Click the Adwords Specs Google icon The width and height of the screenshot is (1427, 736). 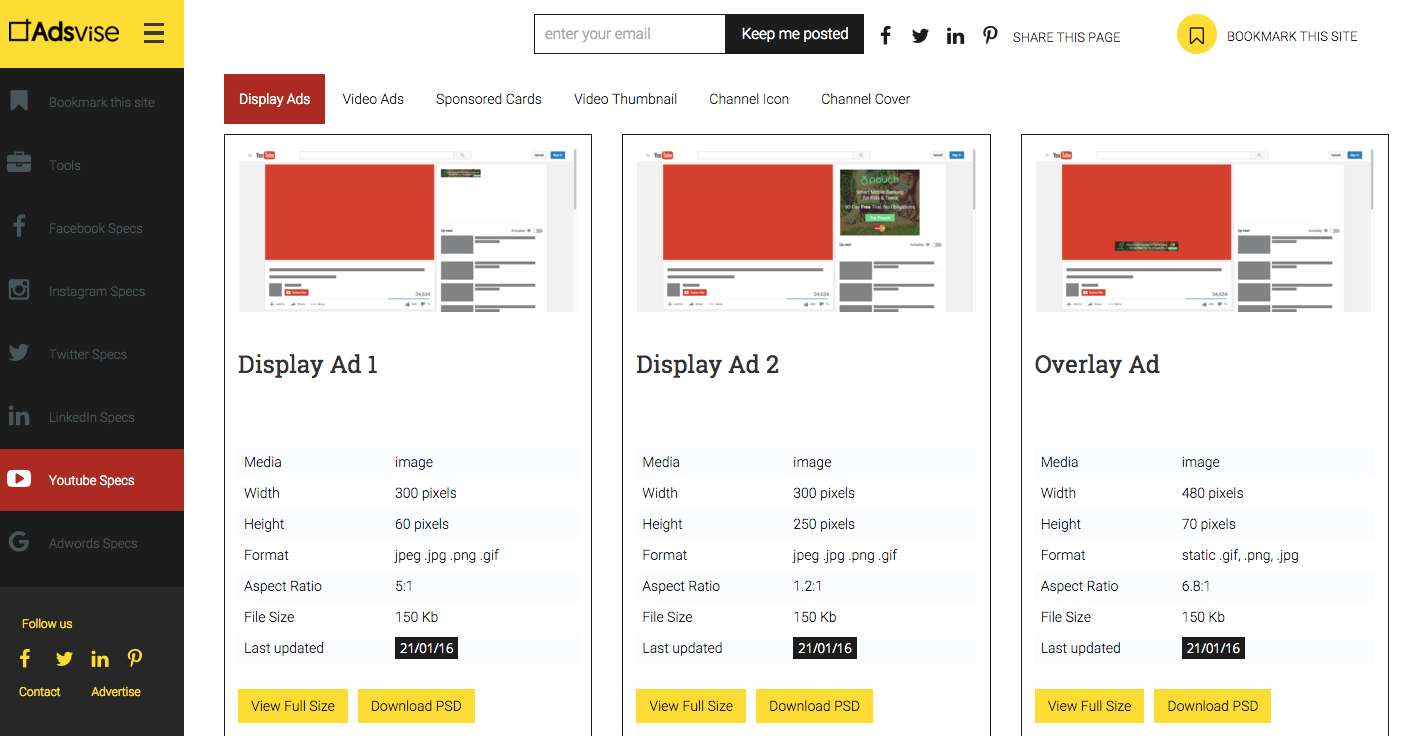click(19, 542)
